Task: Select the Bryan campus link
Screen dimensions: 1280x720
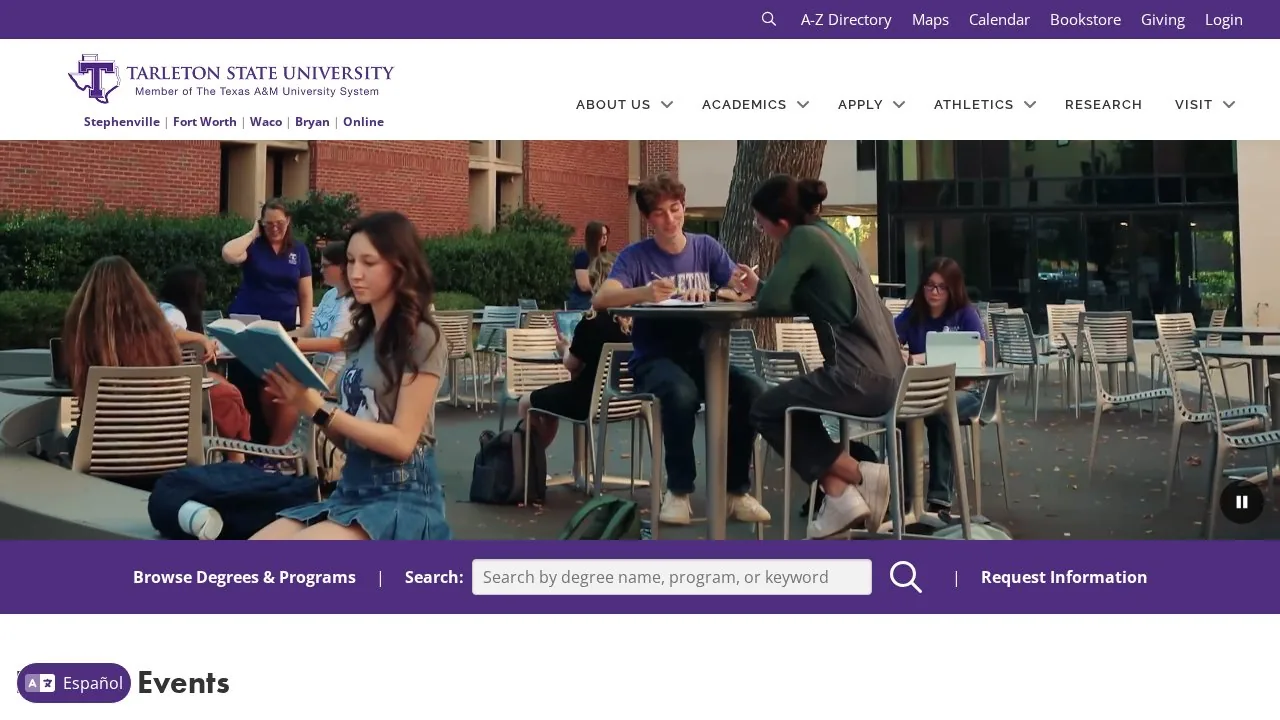Action: [x=312, y=122]
